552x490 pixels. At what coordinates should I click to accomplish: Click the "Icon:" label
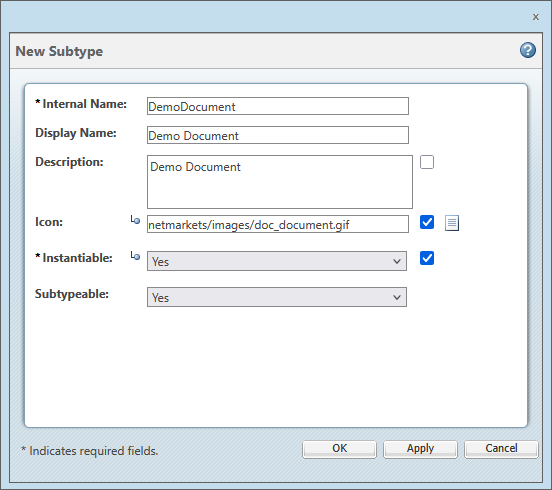tap(49, 222)
